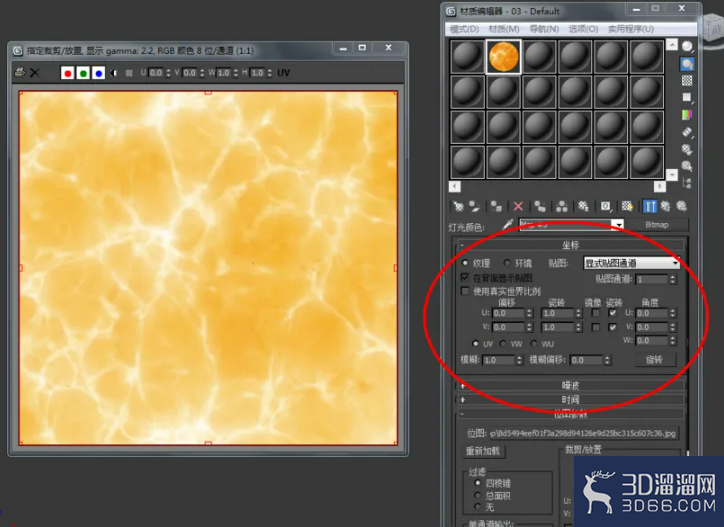Image resolution: width=724 pixels, height=527 pixels.
Task: Open the 显式贴图通道 dropdown
Action: (631, 263)
